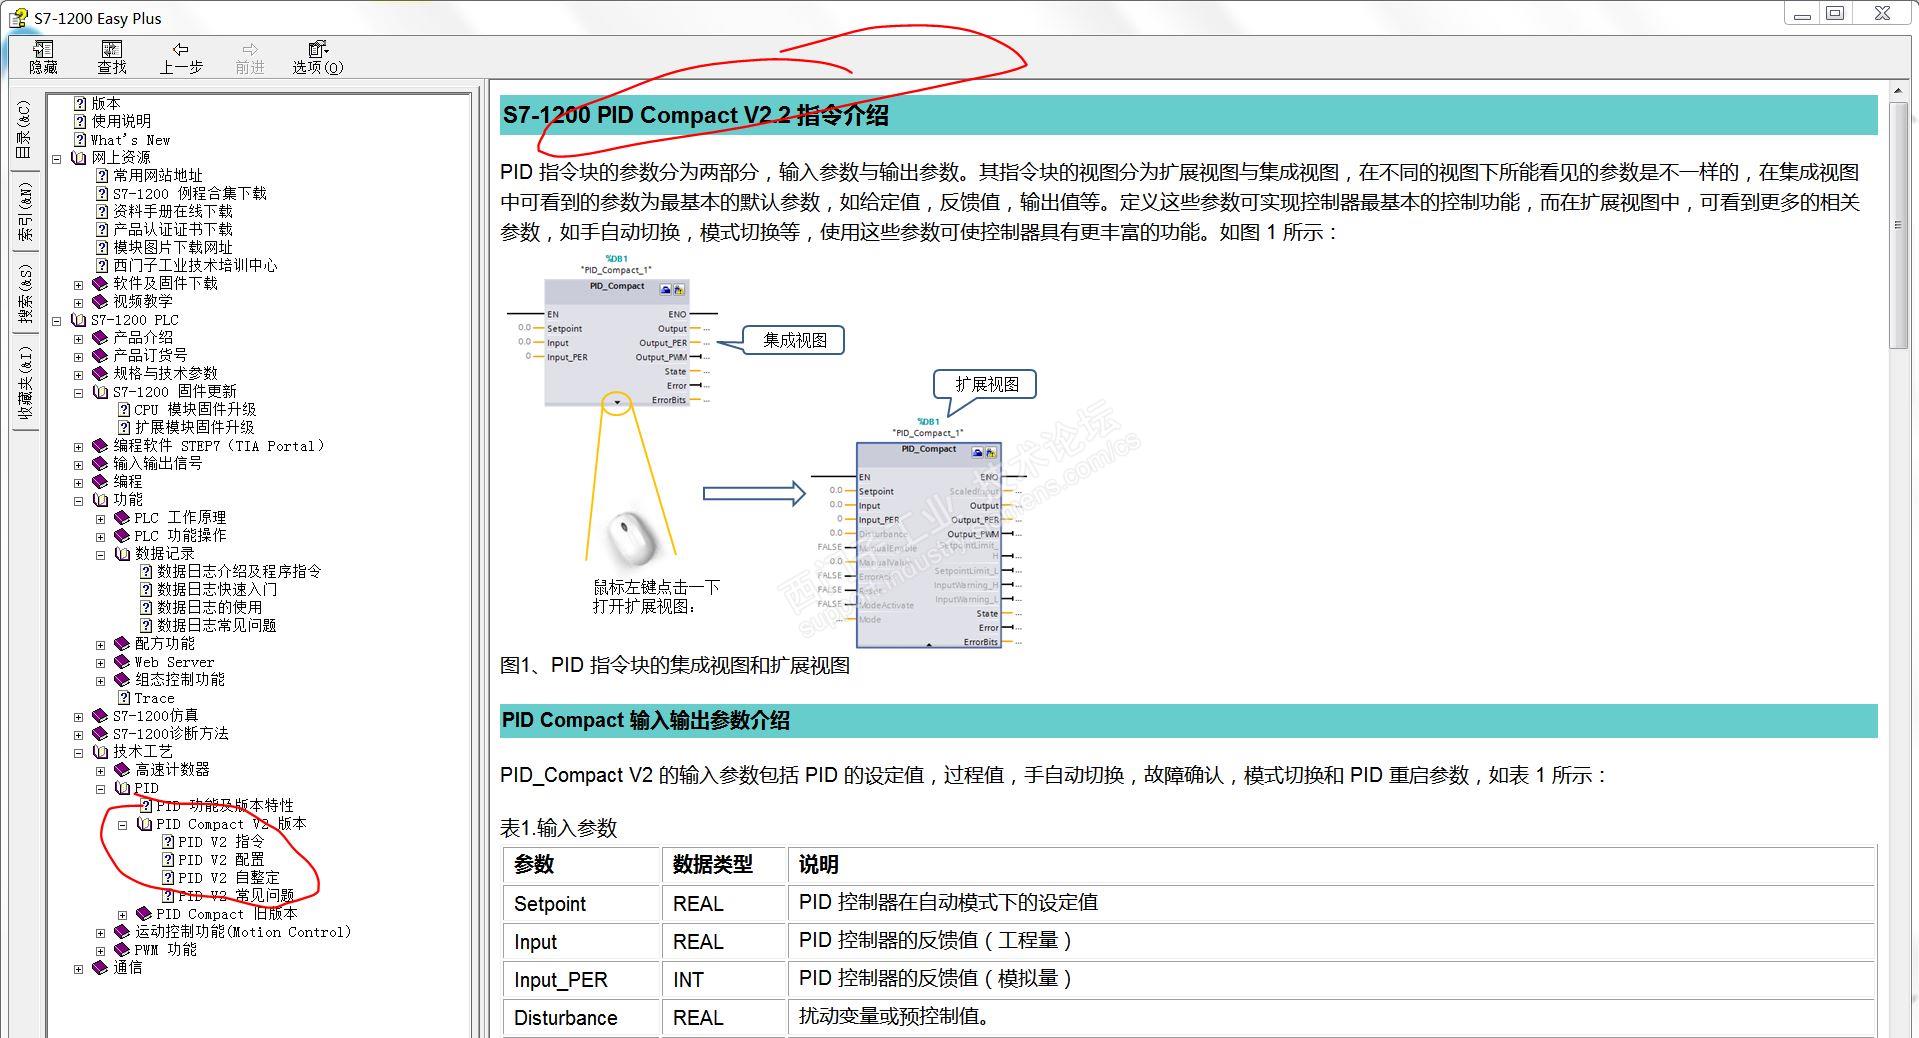Expand the 通信 tree node

click(79, 968)
